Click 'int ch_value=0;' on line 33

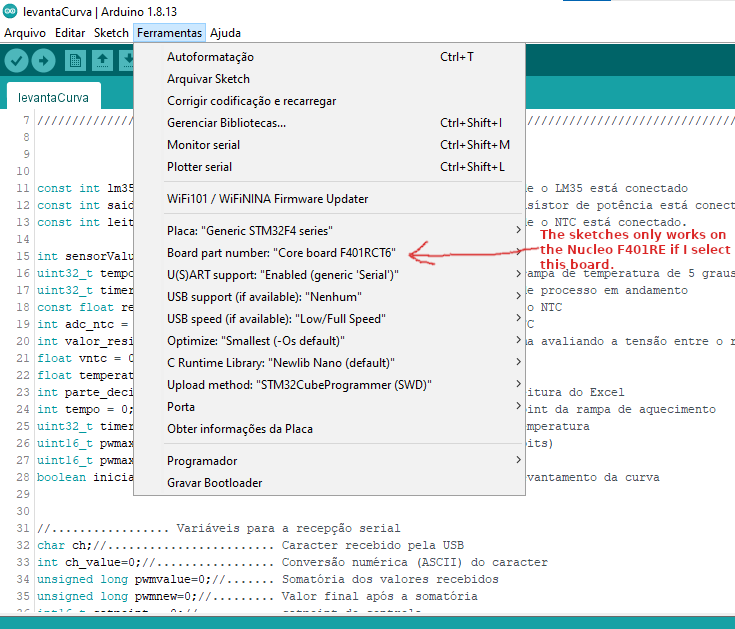tap(89, 562)
